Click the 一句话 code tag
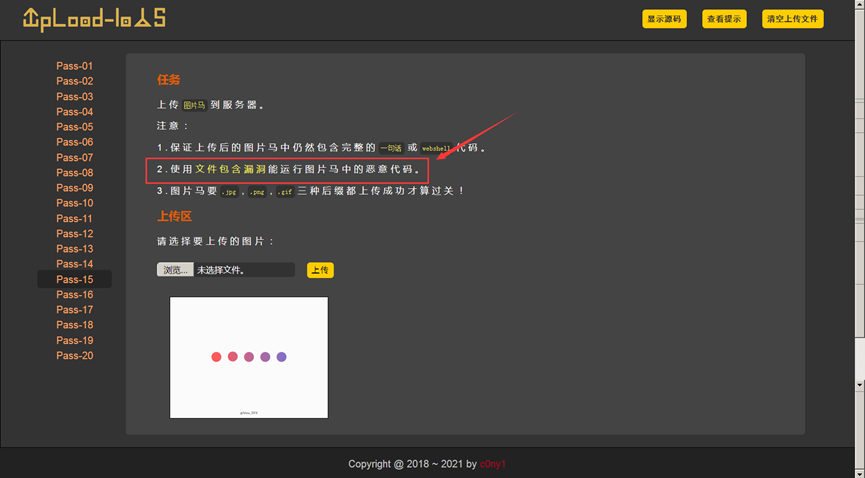Image resolution: width=865 pixels, height=478 pixels. coord(391,148)
